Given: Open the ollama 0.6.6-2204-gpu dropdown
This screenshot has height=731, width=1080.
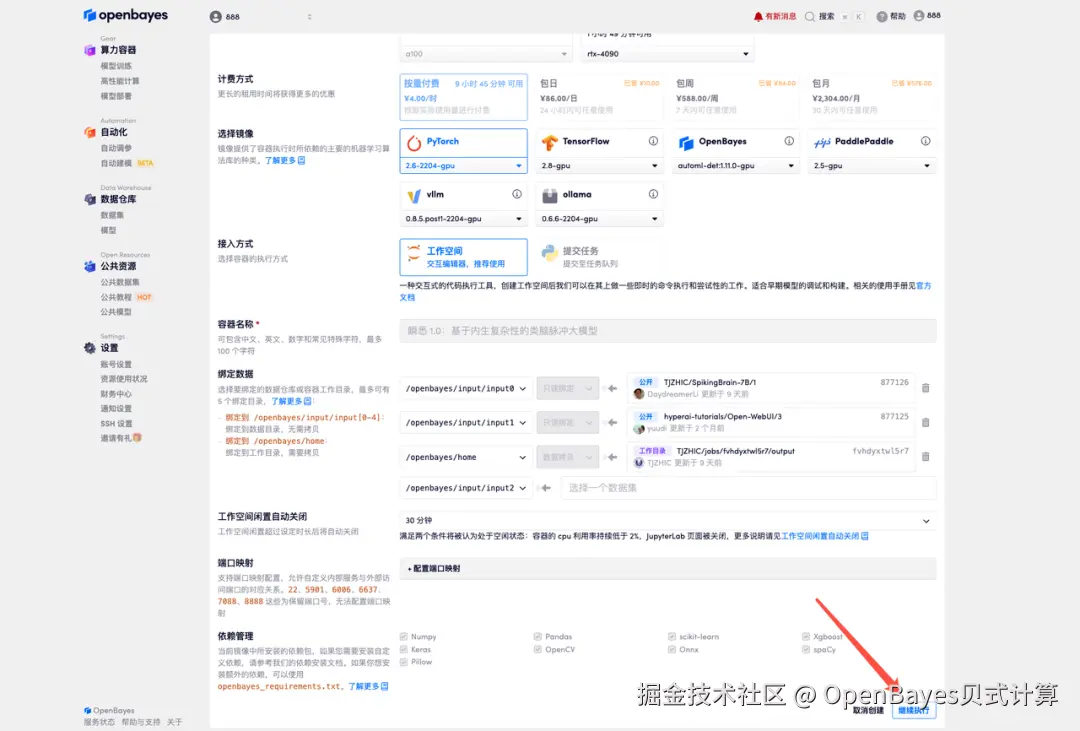Looking at the screenshot, I should [599, 219].
